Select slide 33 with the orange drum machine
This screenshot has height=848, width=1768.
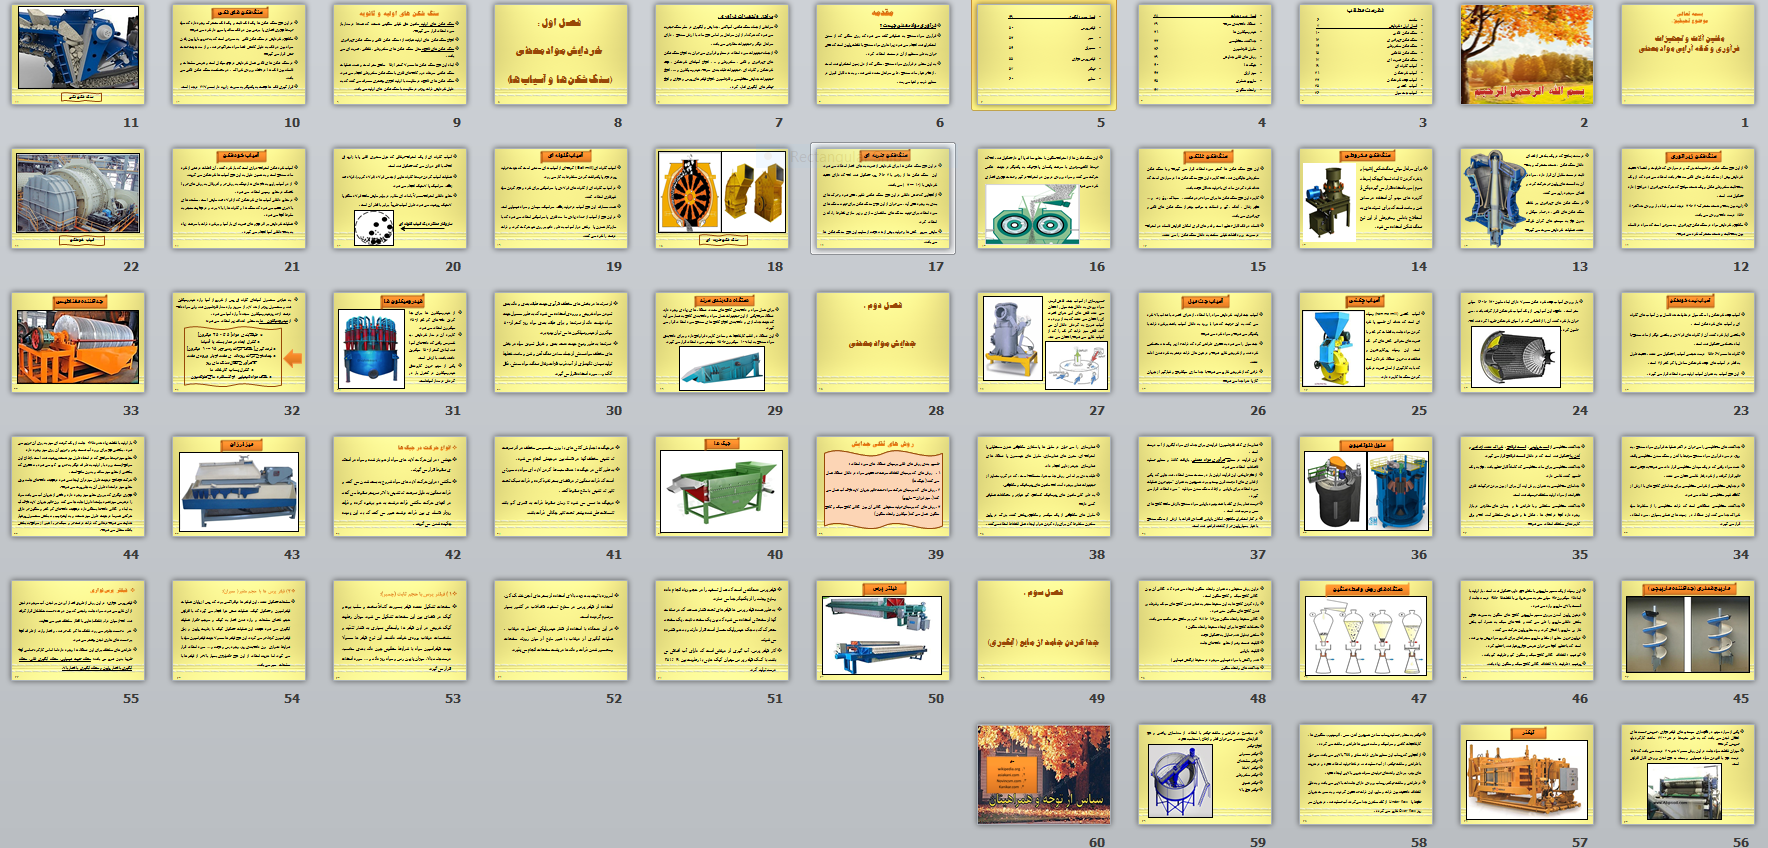point(78,343)
